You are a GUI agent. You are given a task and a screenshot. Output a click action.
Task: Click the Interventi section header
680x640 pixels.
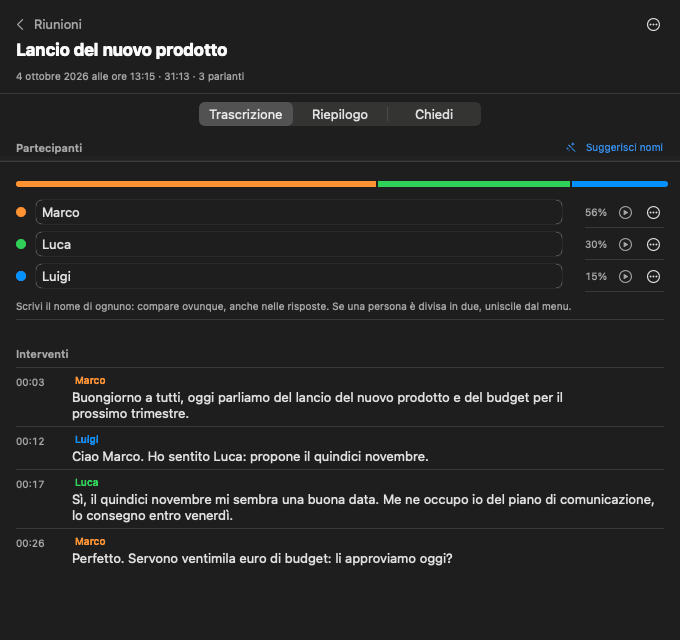[x=42, y=354]
